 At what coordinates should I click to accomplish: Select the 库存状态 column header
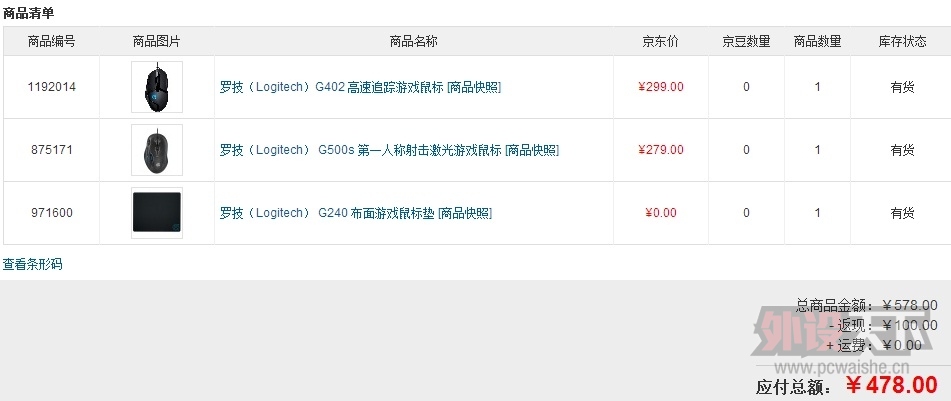pos(902,41)
